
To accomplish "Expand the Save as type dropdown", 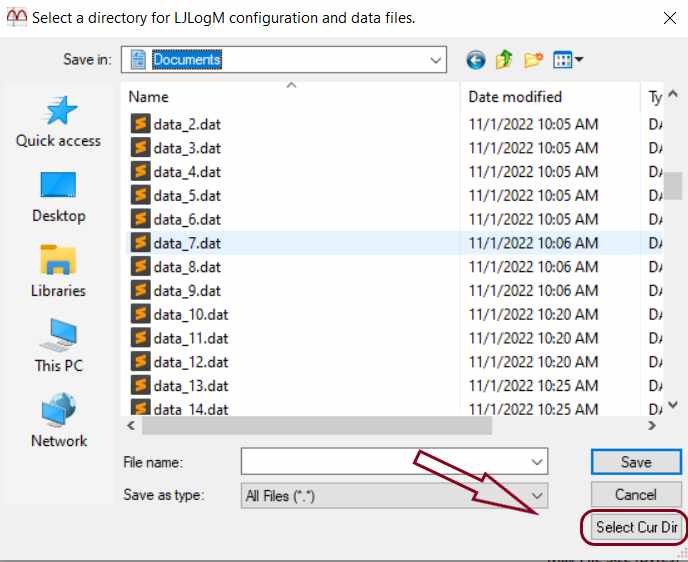I will pyautogui.click(x=538, y=495).
